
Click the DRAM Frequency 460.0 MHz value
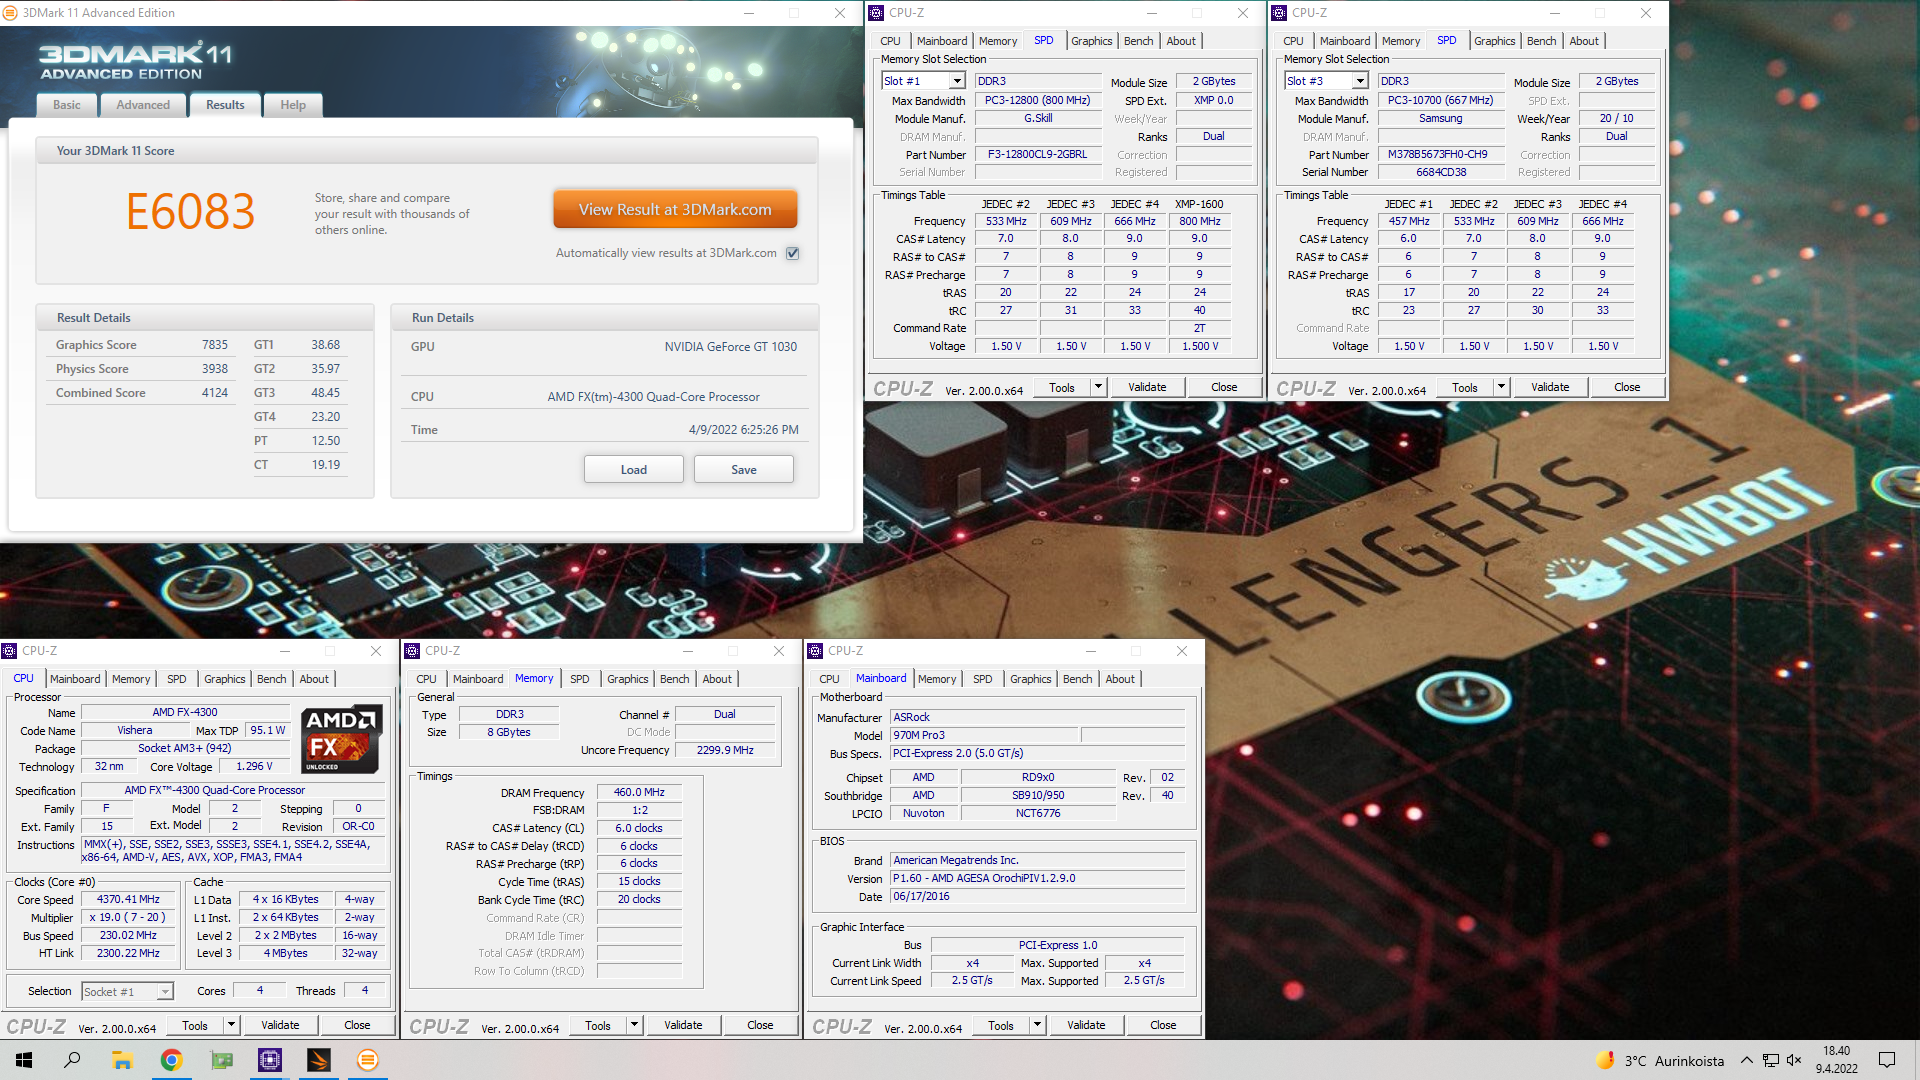(639, 793)
